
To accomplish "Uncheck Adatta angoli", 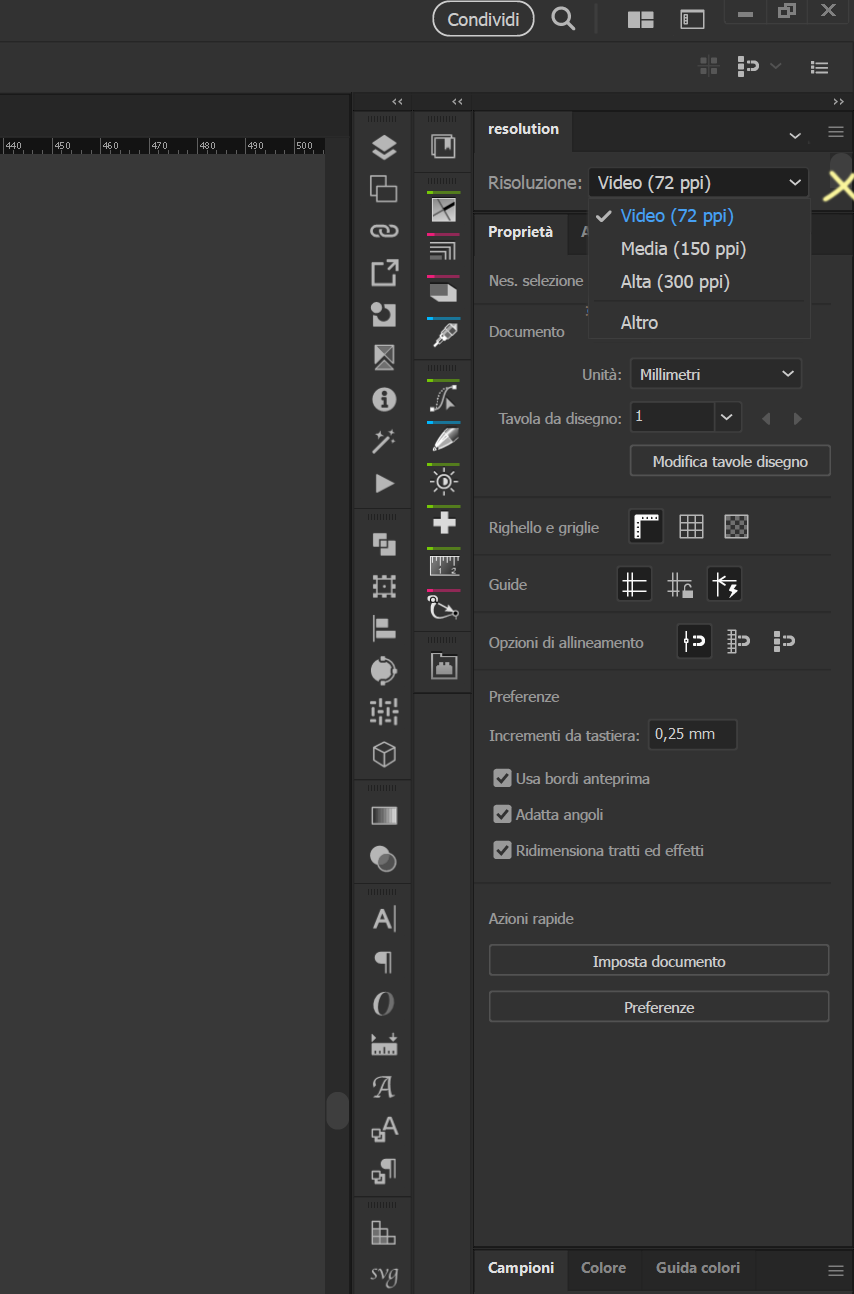I will [x=502, y=814].
